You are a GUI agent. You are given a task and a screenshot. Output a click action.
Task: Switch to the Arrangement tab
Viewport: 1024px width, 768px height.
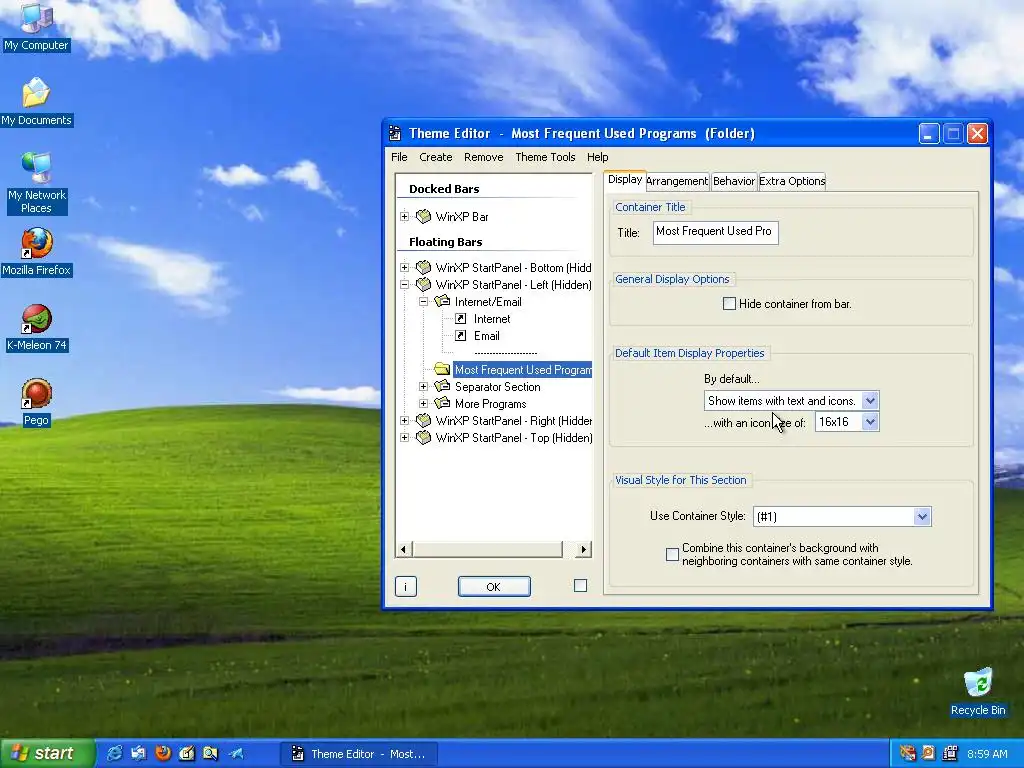[677, 181]
